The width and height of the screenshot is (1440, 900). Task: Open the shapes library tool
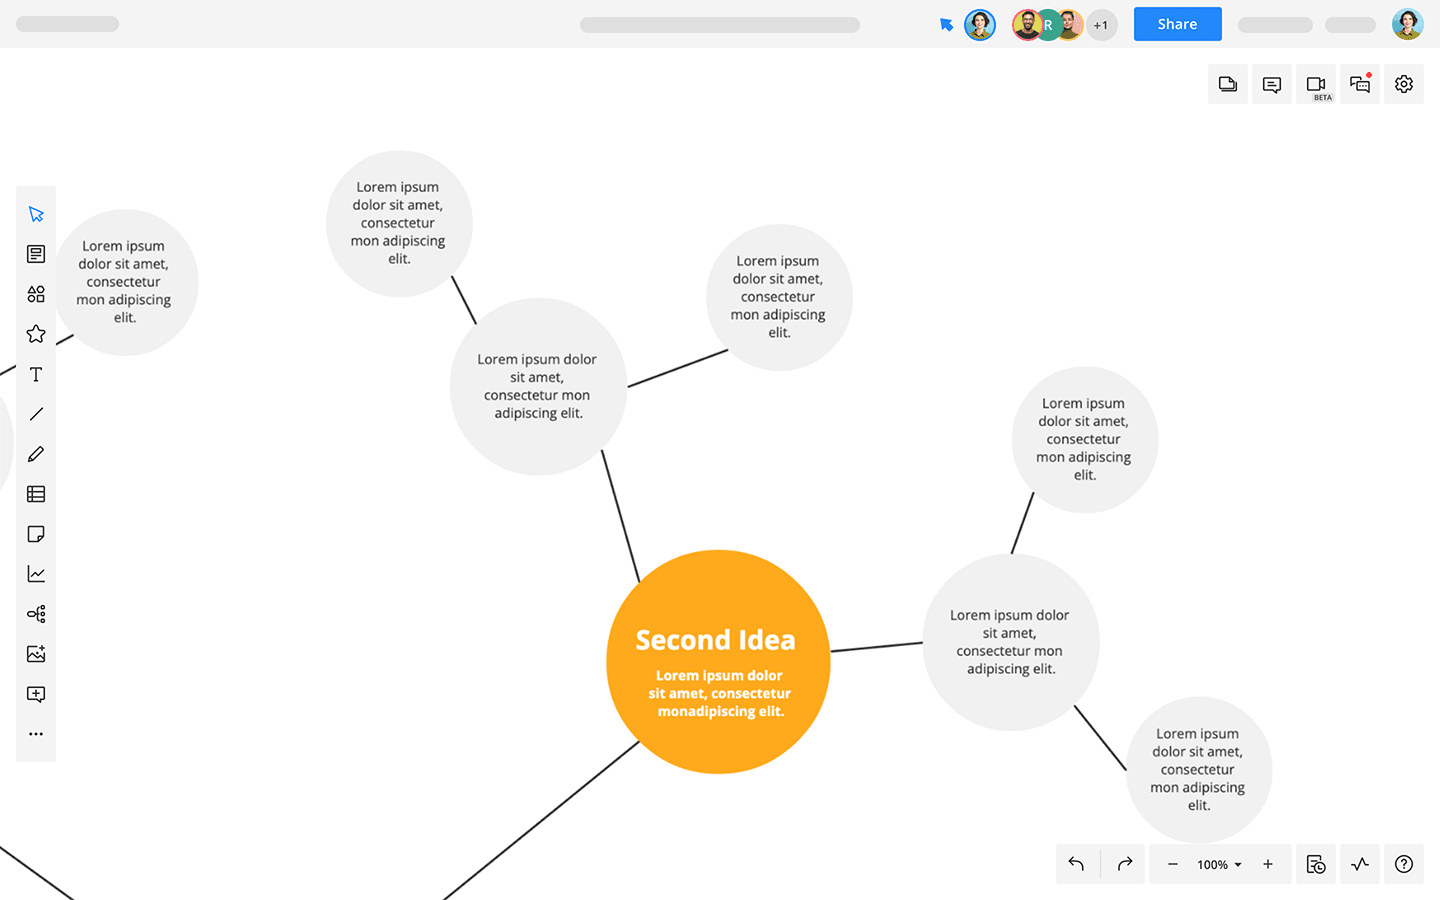point(36,294)
